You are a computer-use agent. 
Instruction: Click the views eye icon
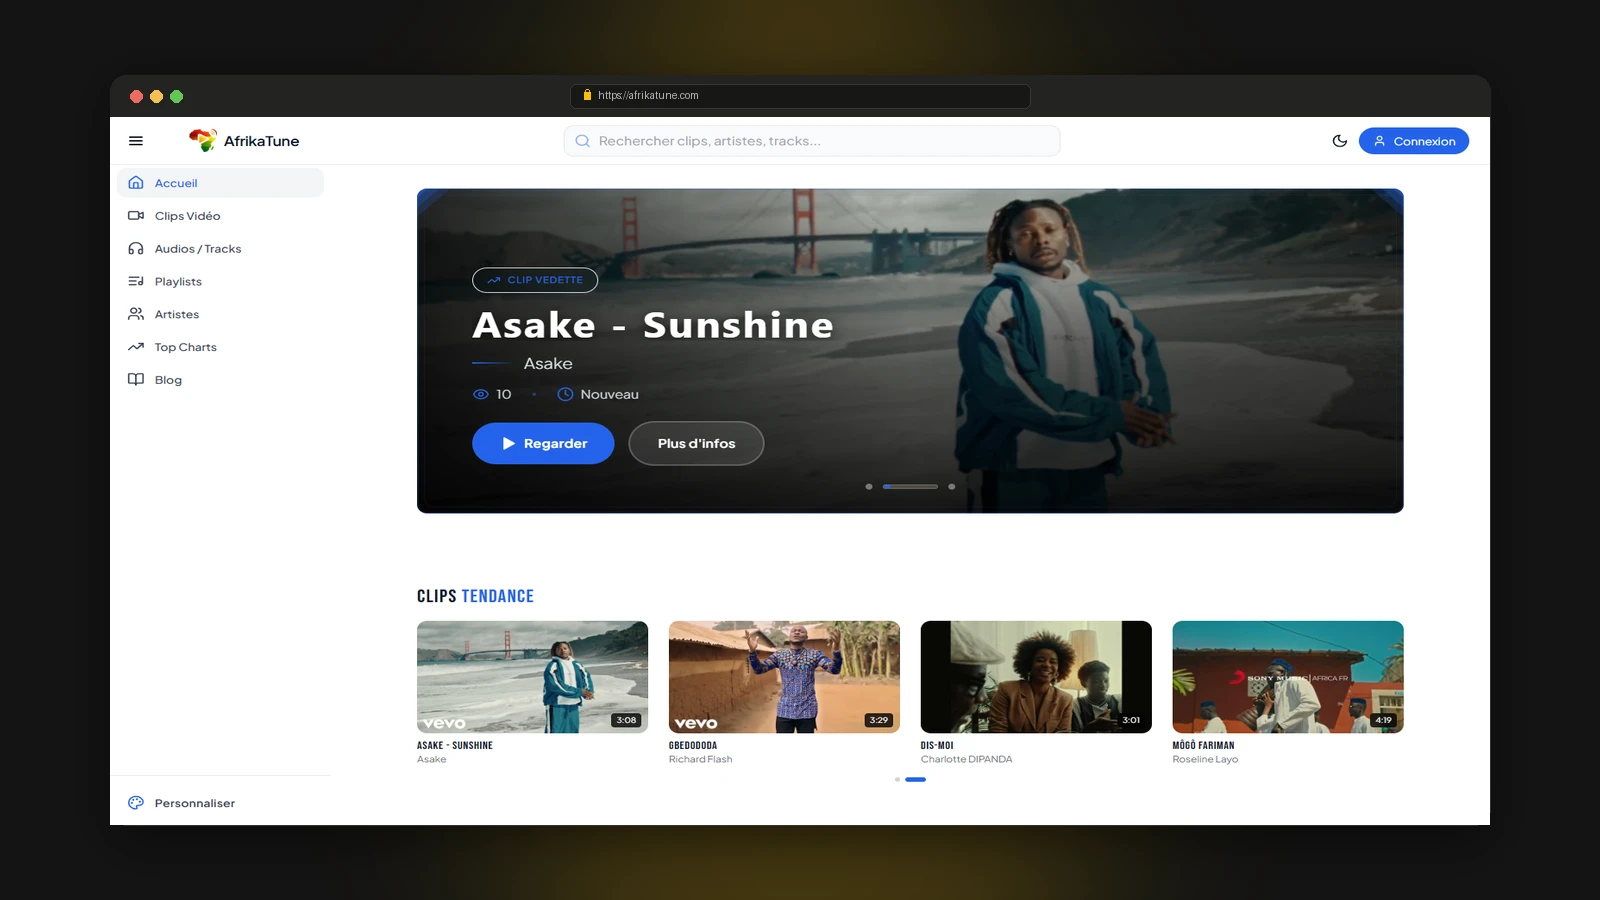click(x=481, y=394)
